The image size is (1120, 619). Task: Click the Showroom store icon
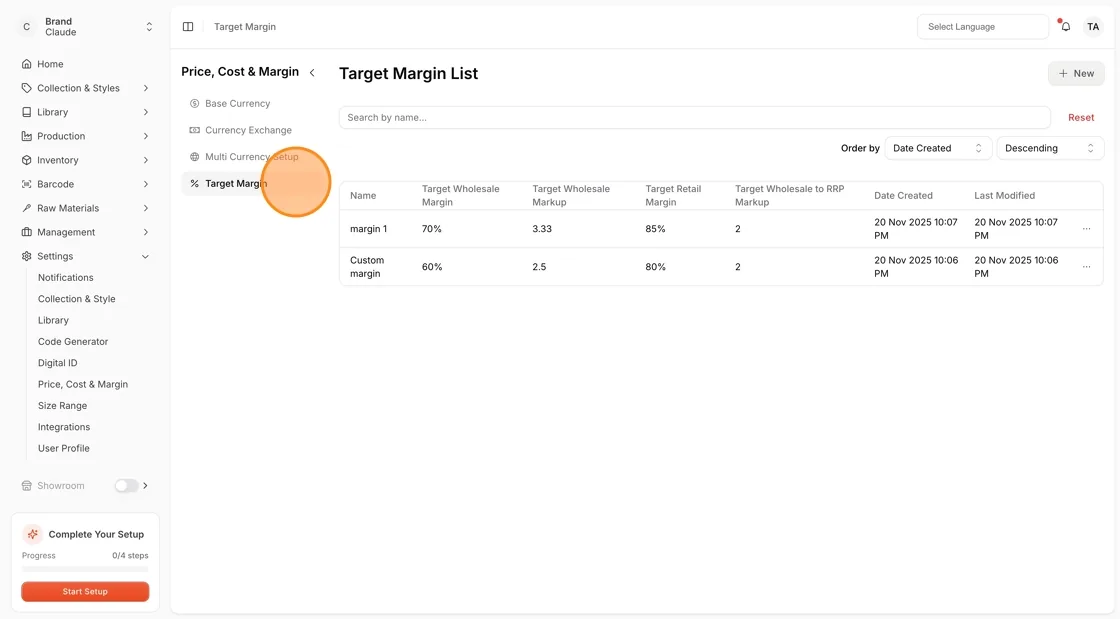tap(26, 485)
